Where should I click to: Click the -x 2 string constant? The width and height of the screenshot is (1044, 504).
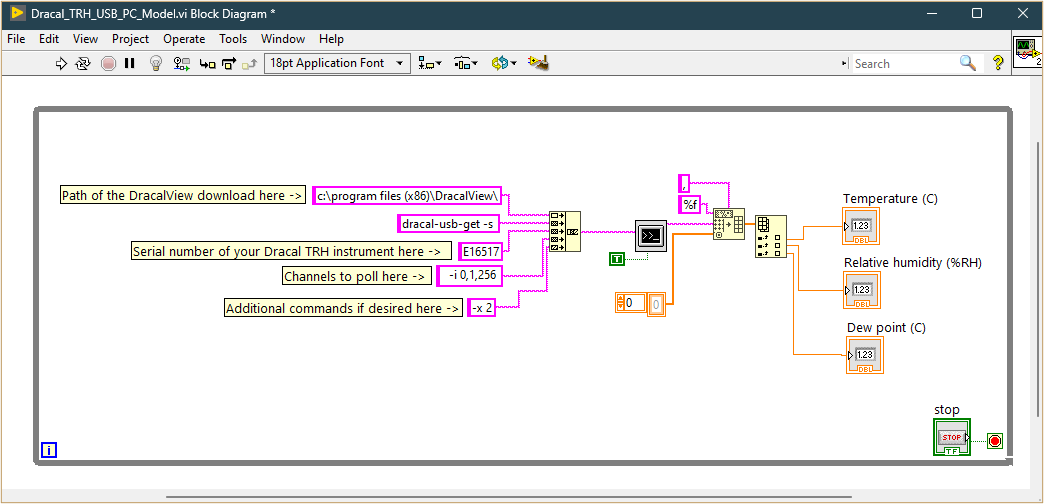[x=481, y=308]
